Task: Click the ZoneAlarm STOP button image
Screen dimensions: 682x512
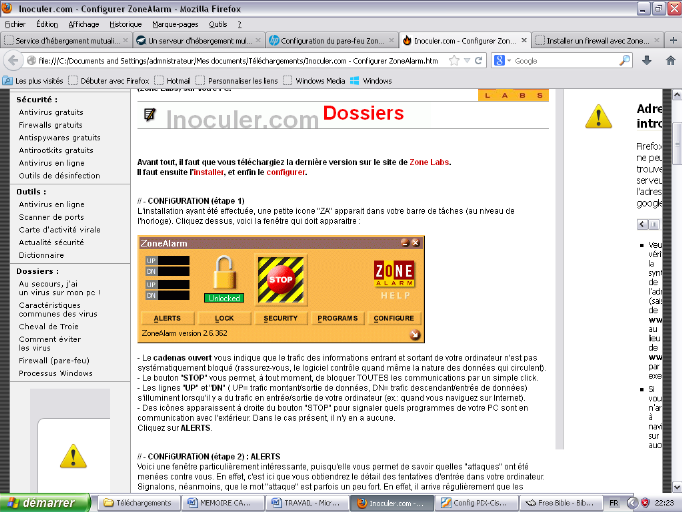Action: 281,280
